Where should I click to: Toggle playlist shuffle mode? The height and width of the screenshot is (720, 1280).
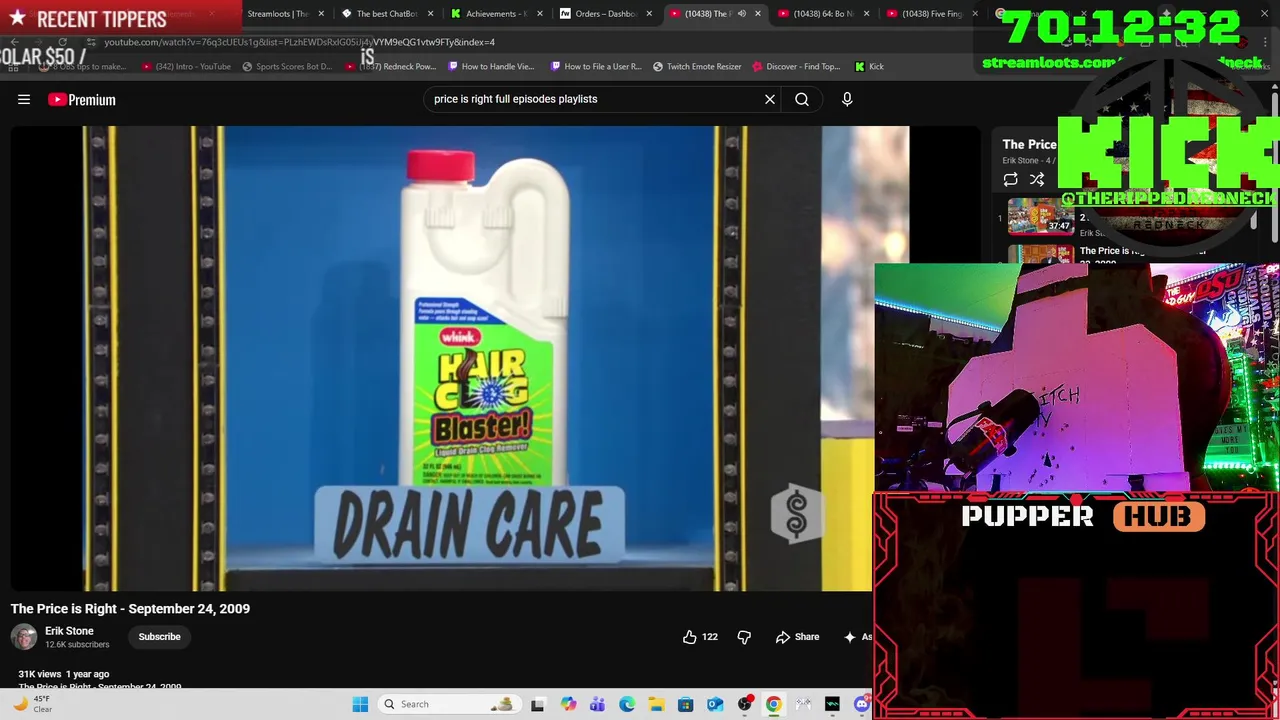tap(1037, 180)
